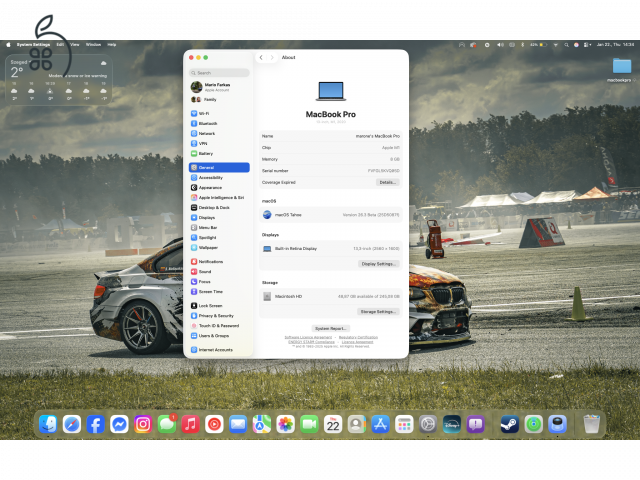This screenshot has width=640, height=480.
Task: Open YouTube Music from the dock
Action: (214, 424)
